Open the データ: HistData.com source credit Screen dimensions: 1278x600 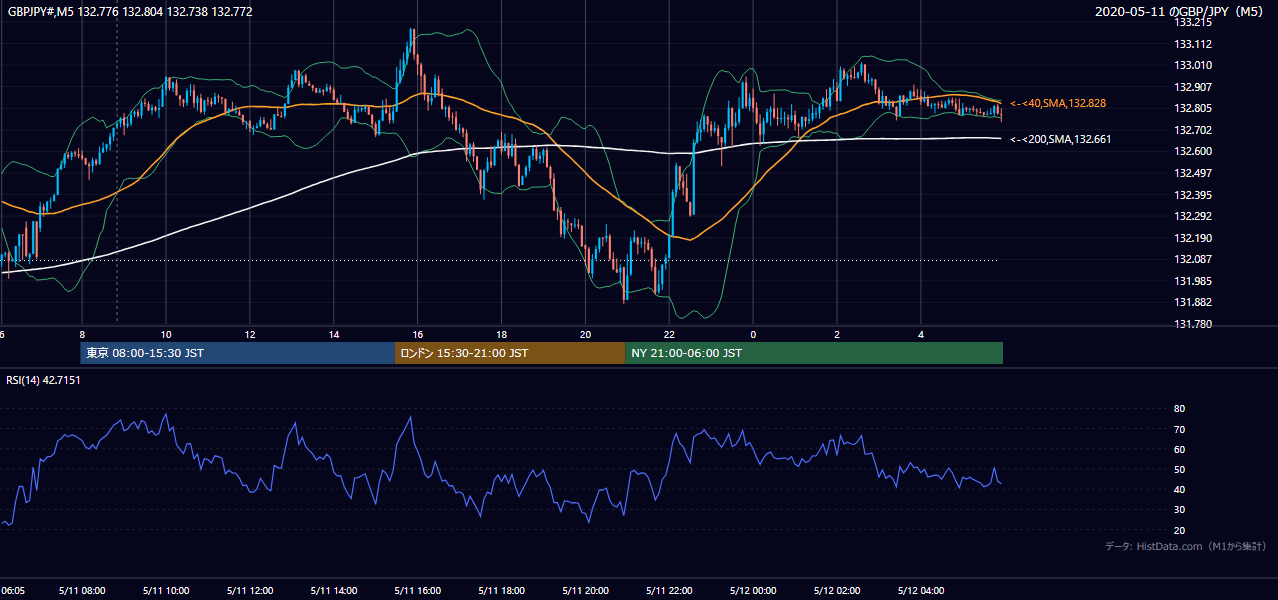click(x=1186, y=546)
